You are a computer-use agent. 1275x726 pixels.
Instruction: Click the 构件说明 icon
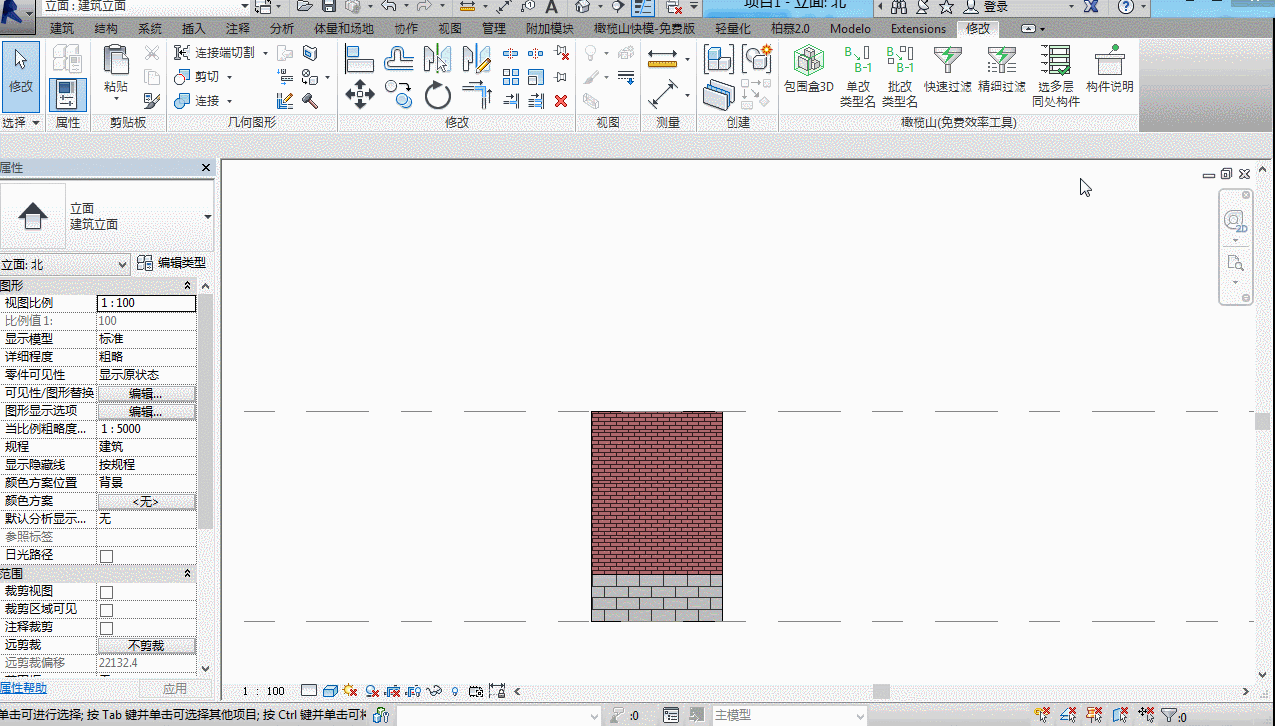point(1110,69)
